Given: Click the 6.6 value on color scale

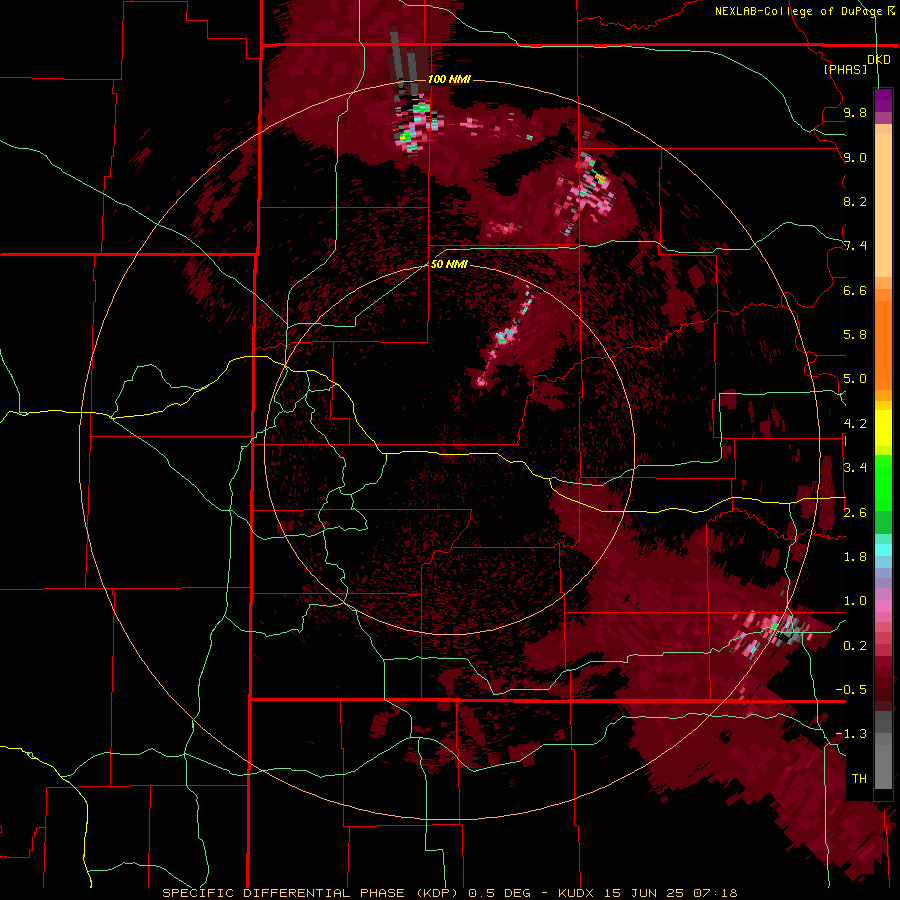Looking at the screenshot, I should click(855, 290).
